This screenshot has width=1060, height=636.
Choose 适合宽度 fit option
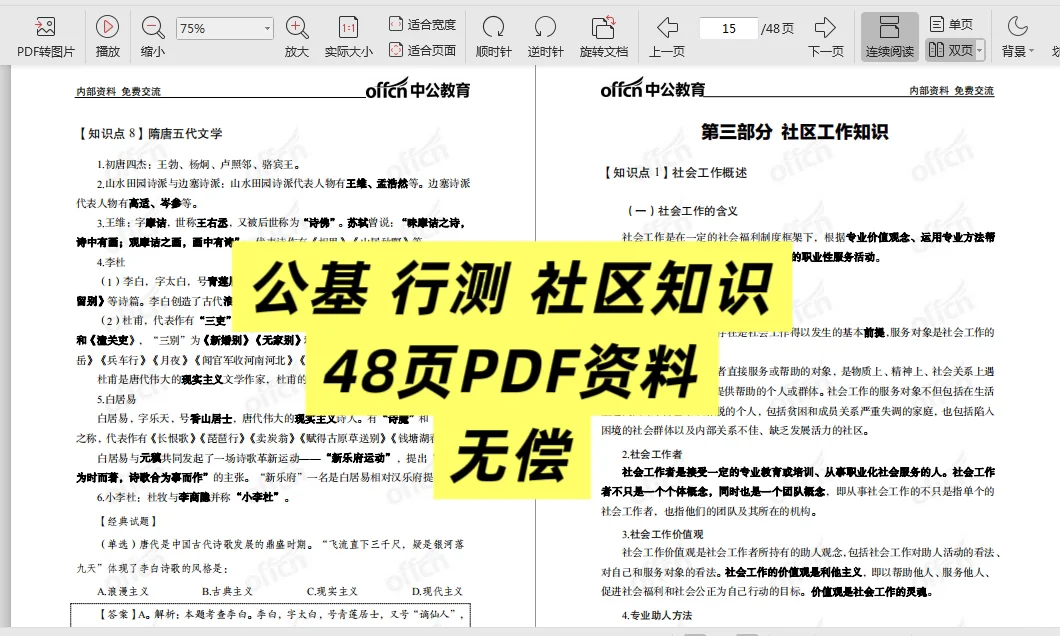423,24
